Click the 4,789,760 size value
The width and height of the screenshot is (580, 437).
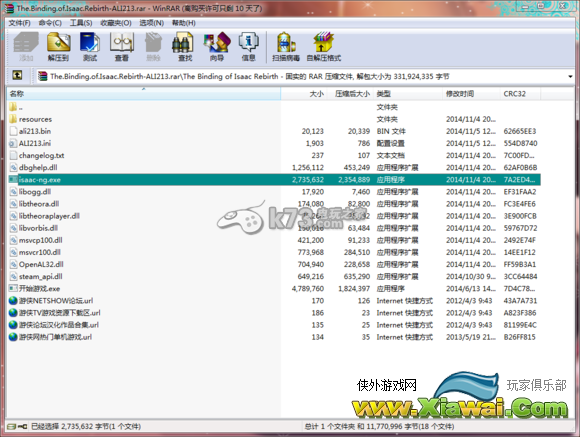[x=308, y=288]
